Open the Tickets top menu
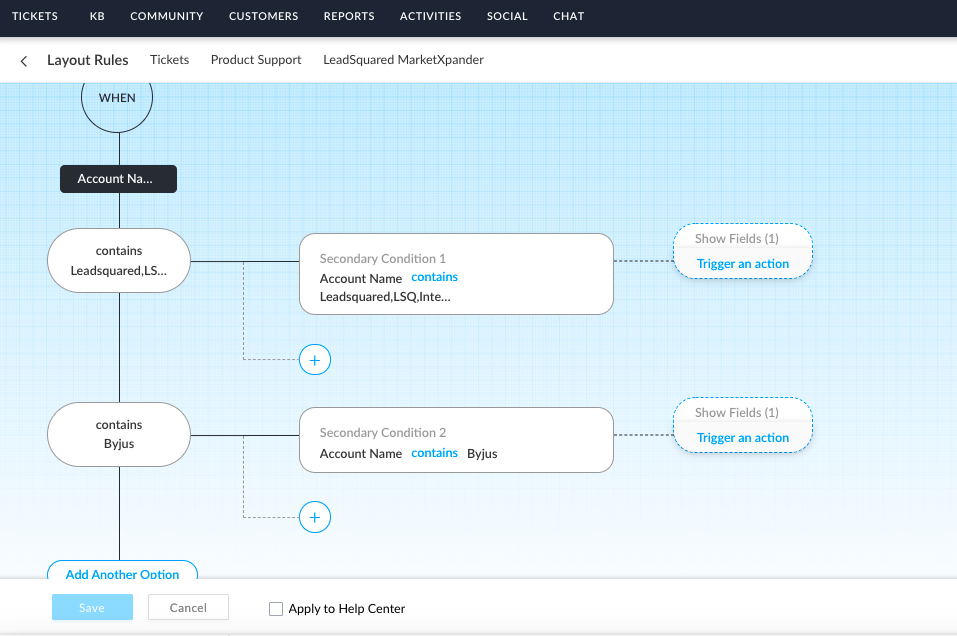 click(x=35, y=16)
